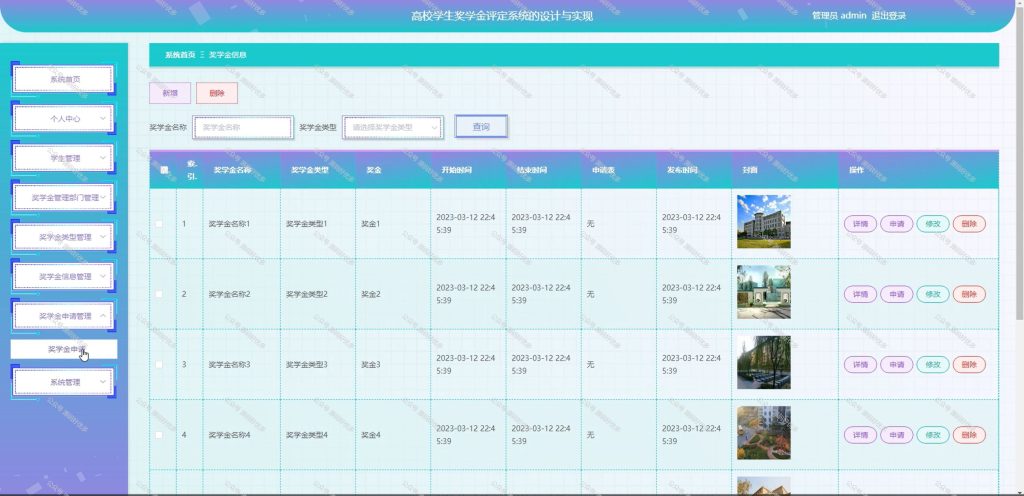1024x496 pixels.
Task: Open 详情 for 奖学金名称2
Action: 861,294
